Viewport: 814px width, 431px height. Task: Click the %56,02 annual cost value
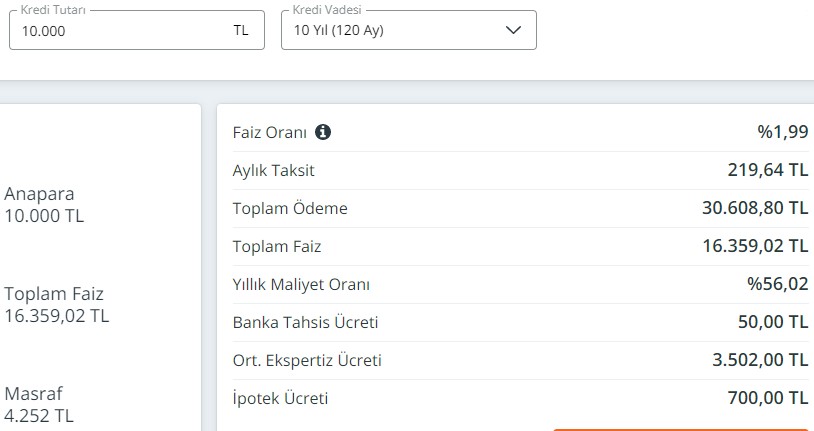(x=778, y=284)
